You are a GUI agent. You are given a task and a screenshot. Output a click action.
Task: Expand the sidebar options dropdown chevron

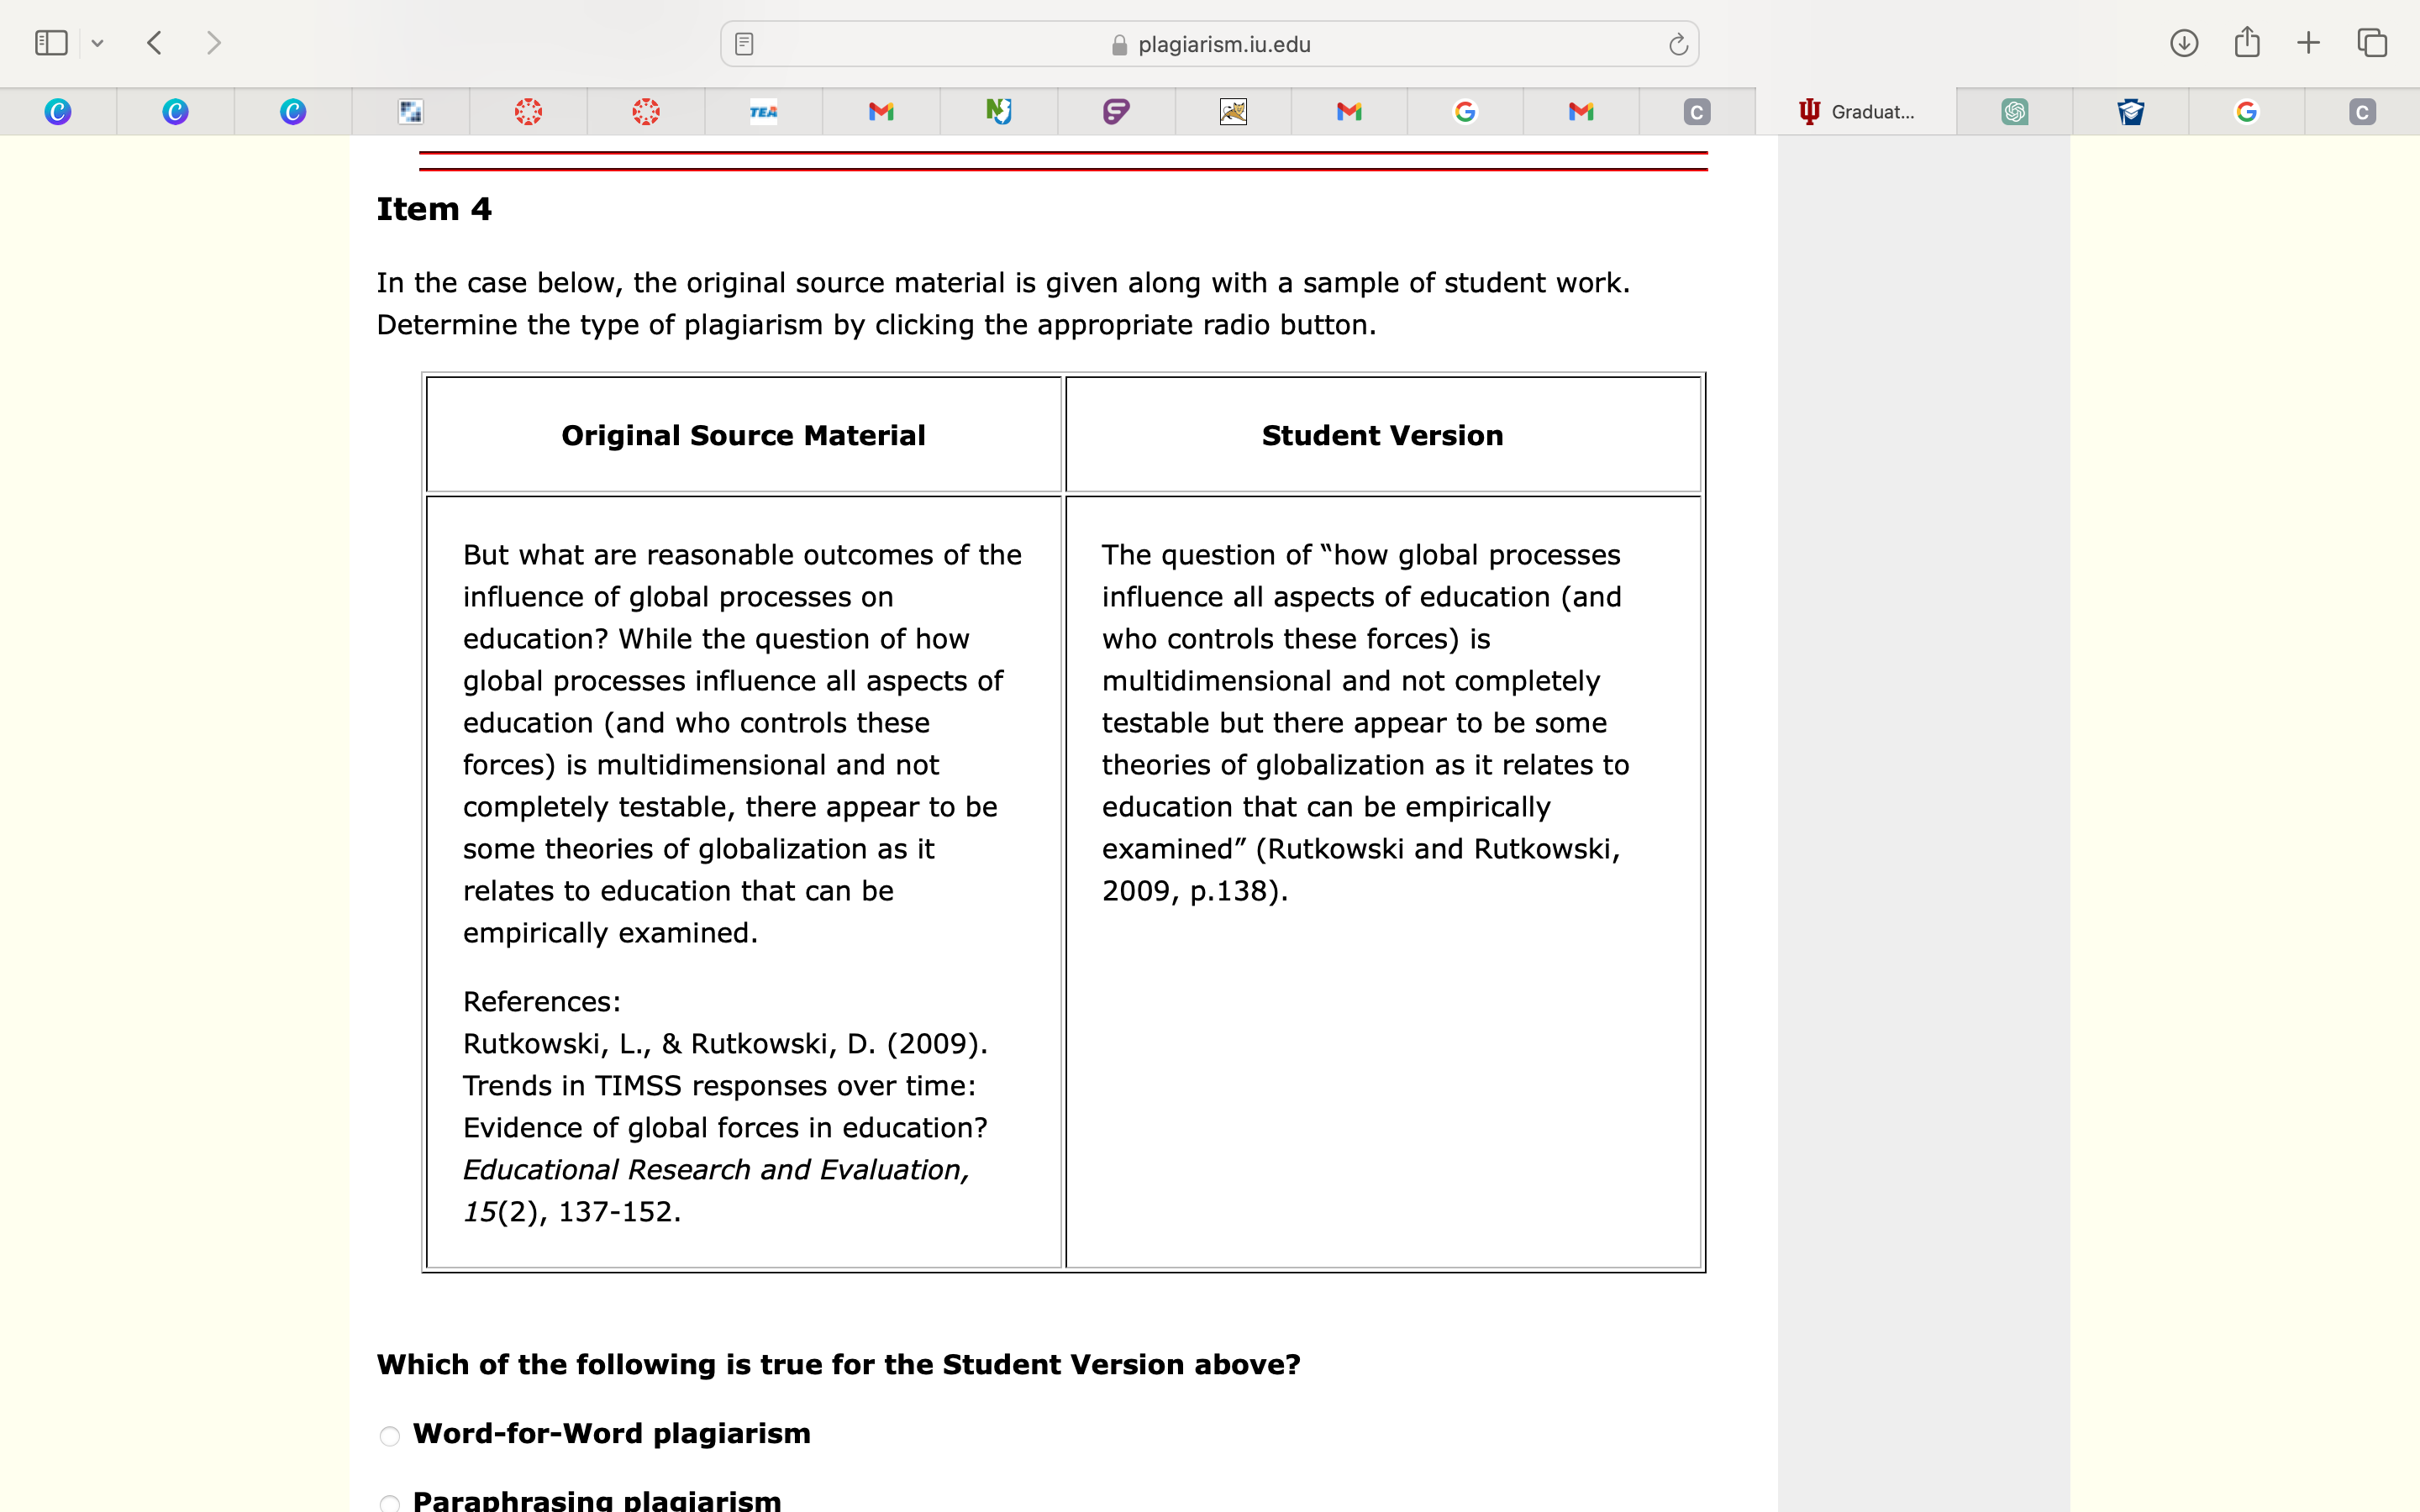click(x=97, y=43)
